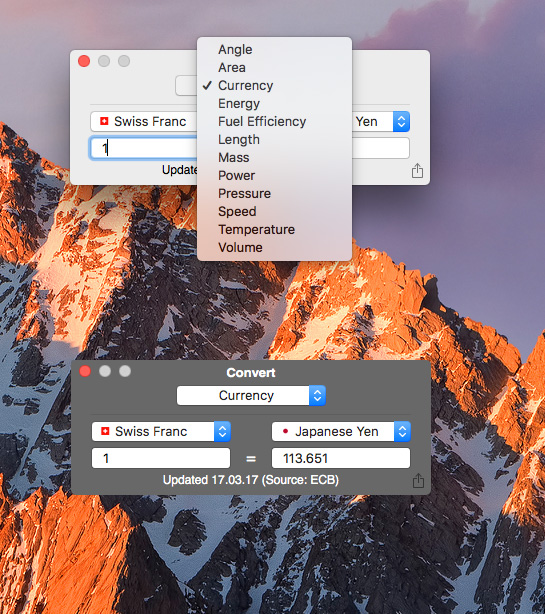545x614 pixels.
Task: Click the Swiss flag icon in light window
Action: (104, 121)
